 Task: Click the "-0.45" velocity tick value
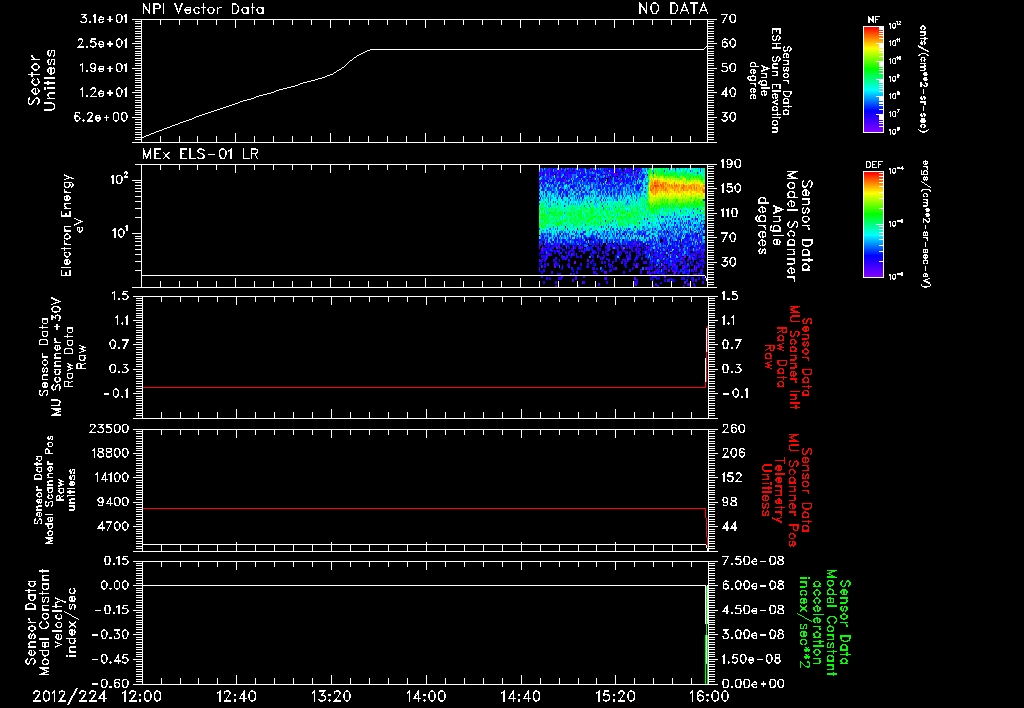point(110,659)
